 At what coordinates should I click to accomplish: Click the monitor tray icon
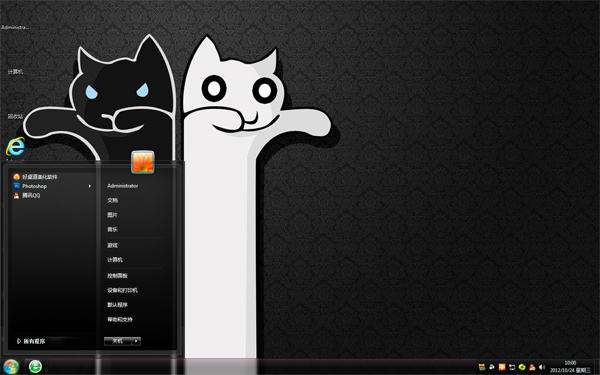(512, 367)
